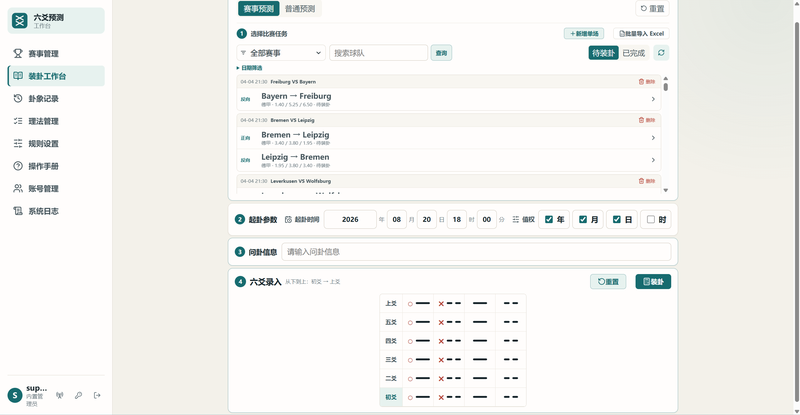Viewport: 800px width, 415px height.
Task: Open 赛事管理 via its trophy icon
Action: coord(18,53)
